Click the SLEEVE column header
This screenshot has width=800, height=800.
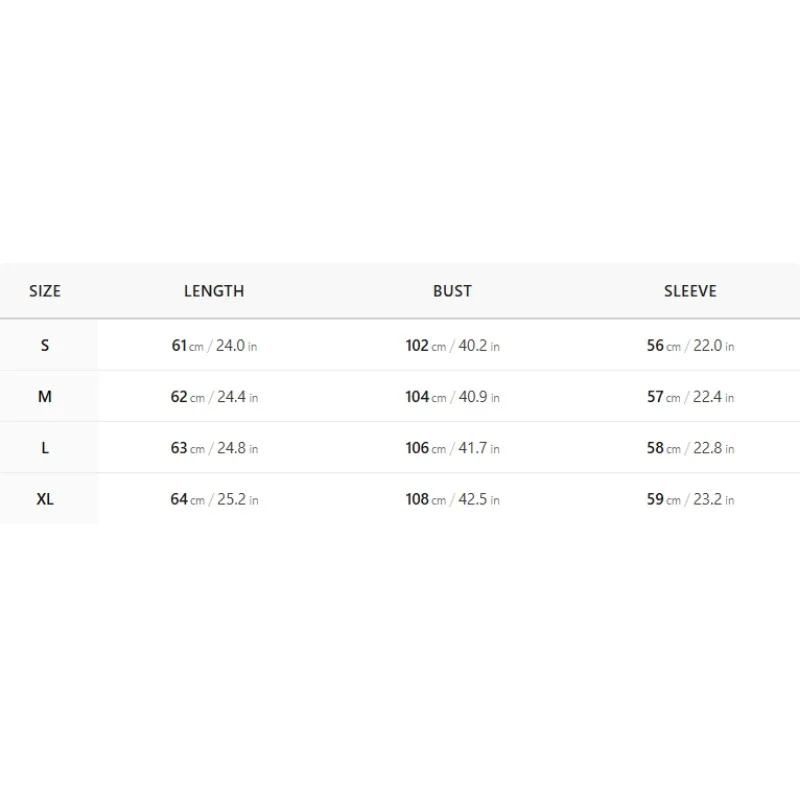[x=690, y=291]
